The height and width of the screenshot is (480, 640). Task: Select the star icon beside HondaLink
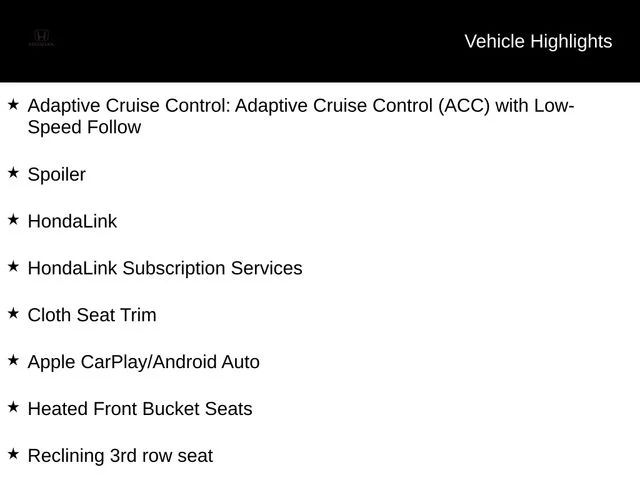tap(13, 220)
